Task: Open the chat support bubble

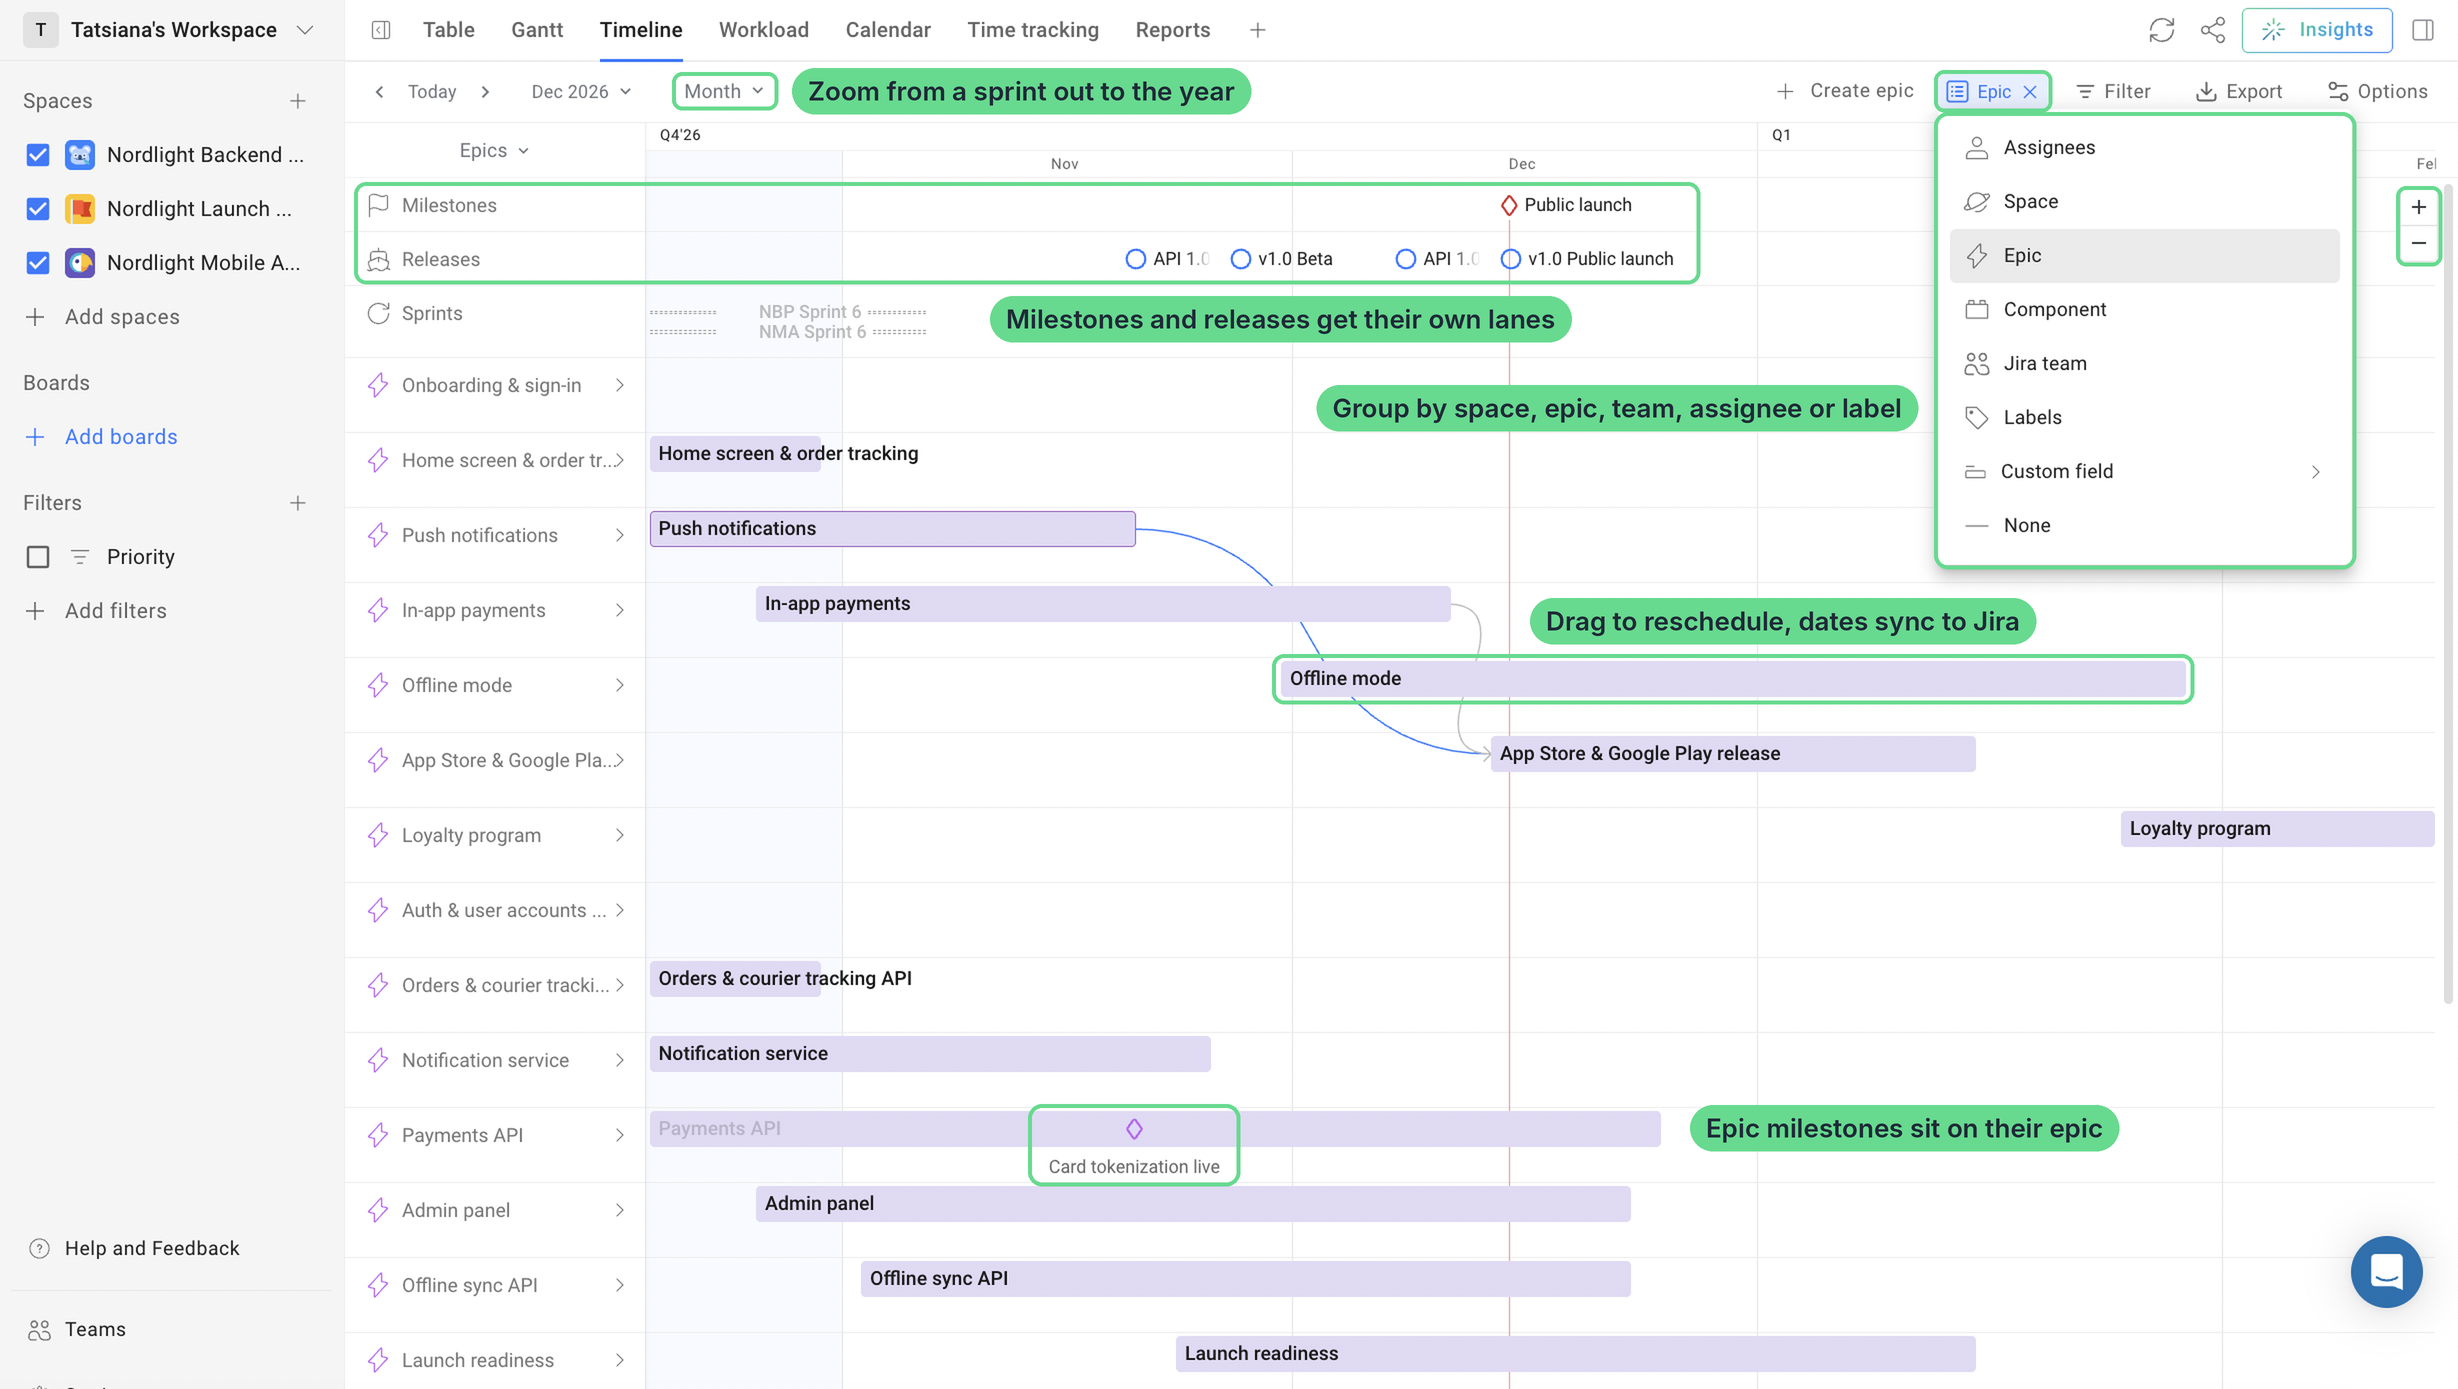Action: [2386, 1271]
